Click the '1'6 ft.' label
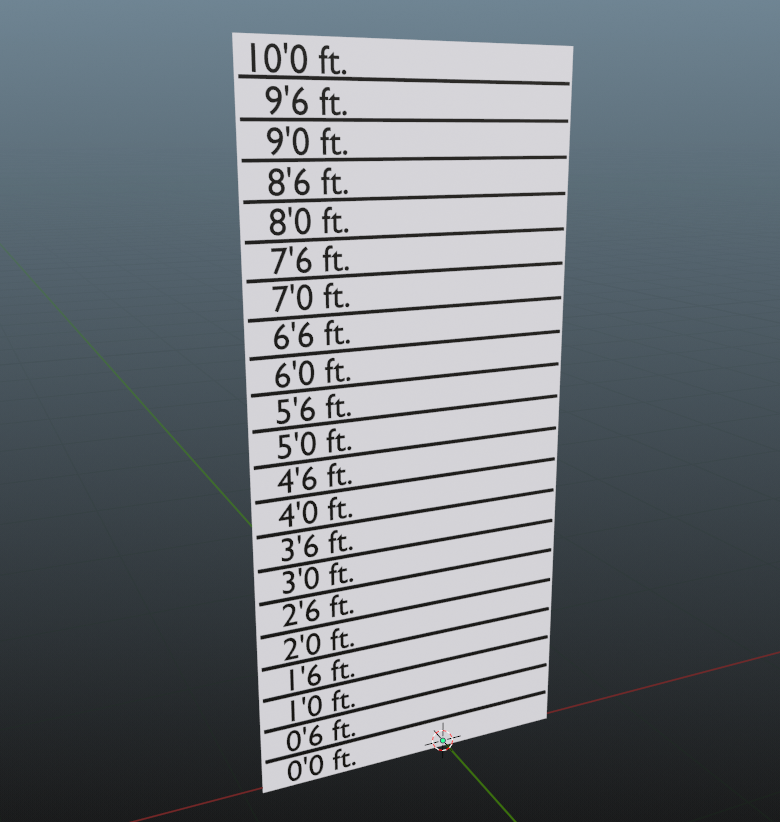Viewport: 780px width, 822px height. point(321,675)
